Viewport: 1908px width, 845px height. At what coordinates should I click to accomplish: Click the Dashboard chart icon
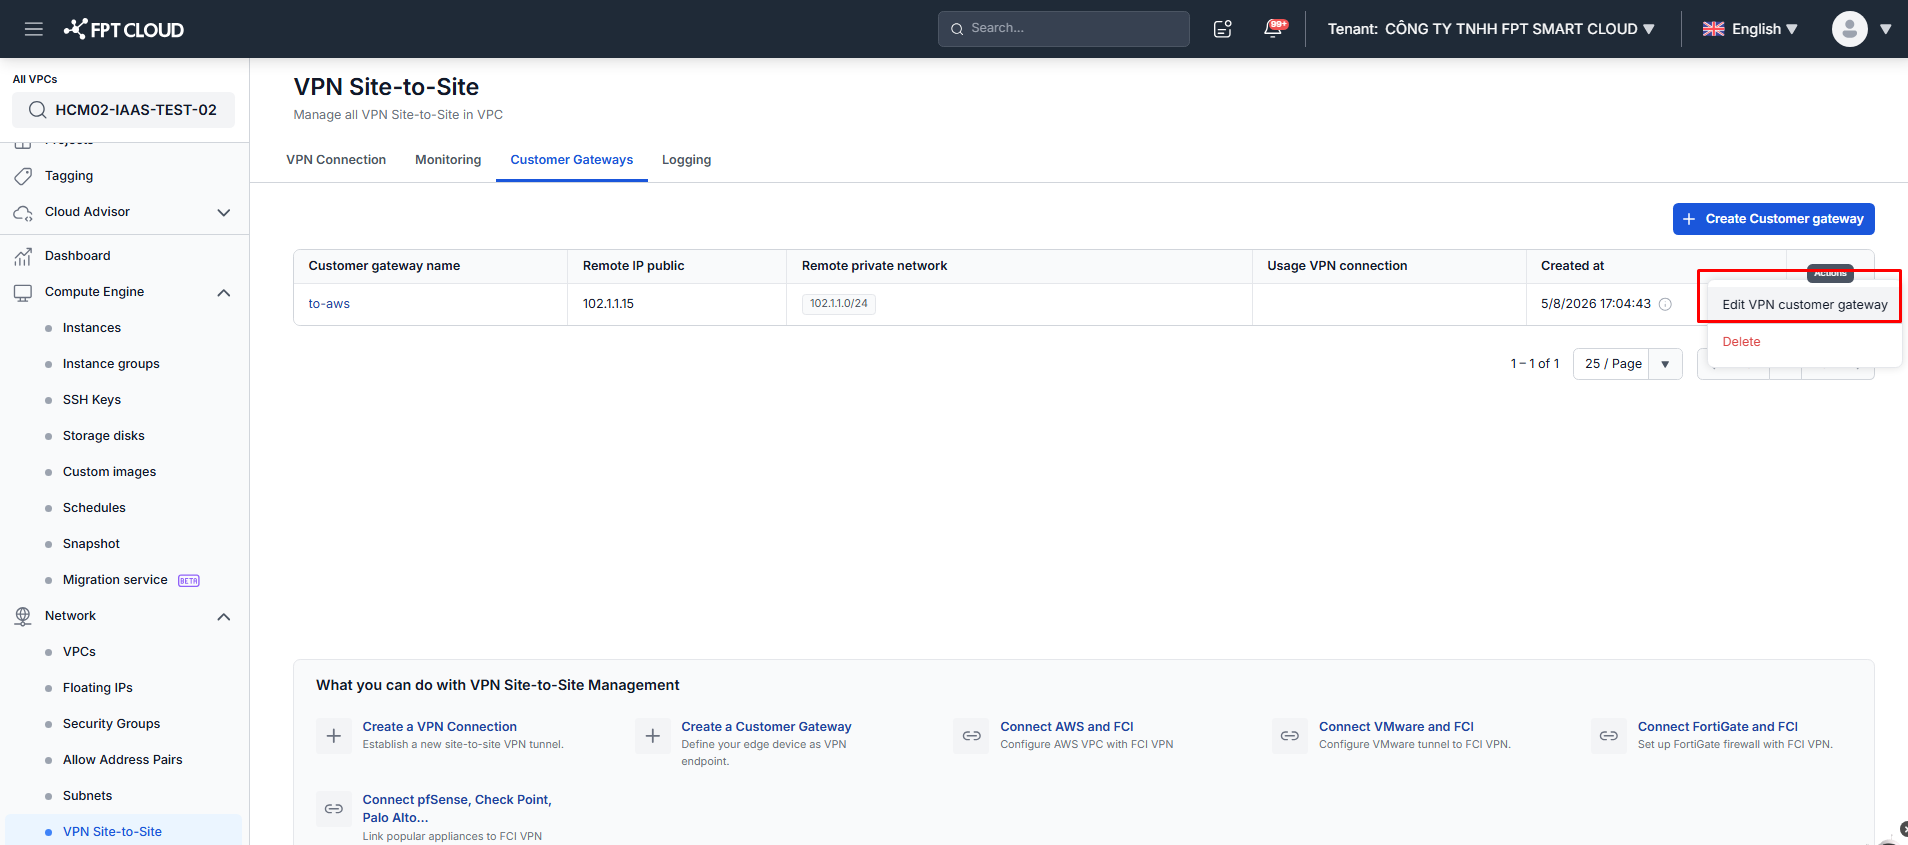23,256
